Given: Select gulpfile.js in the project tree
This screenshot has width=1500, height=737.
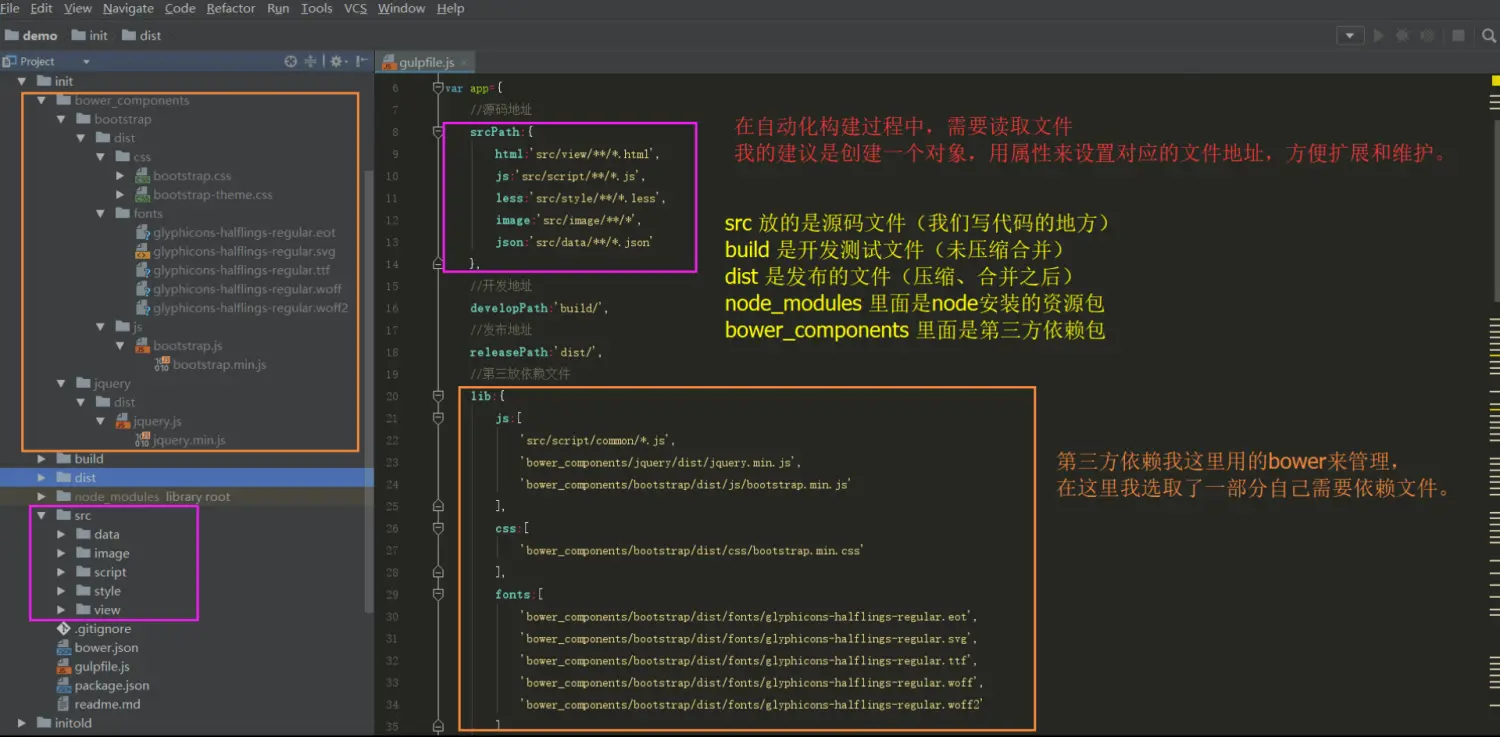Looking at the screenshot, I should [x=102, y=667].
